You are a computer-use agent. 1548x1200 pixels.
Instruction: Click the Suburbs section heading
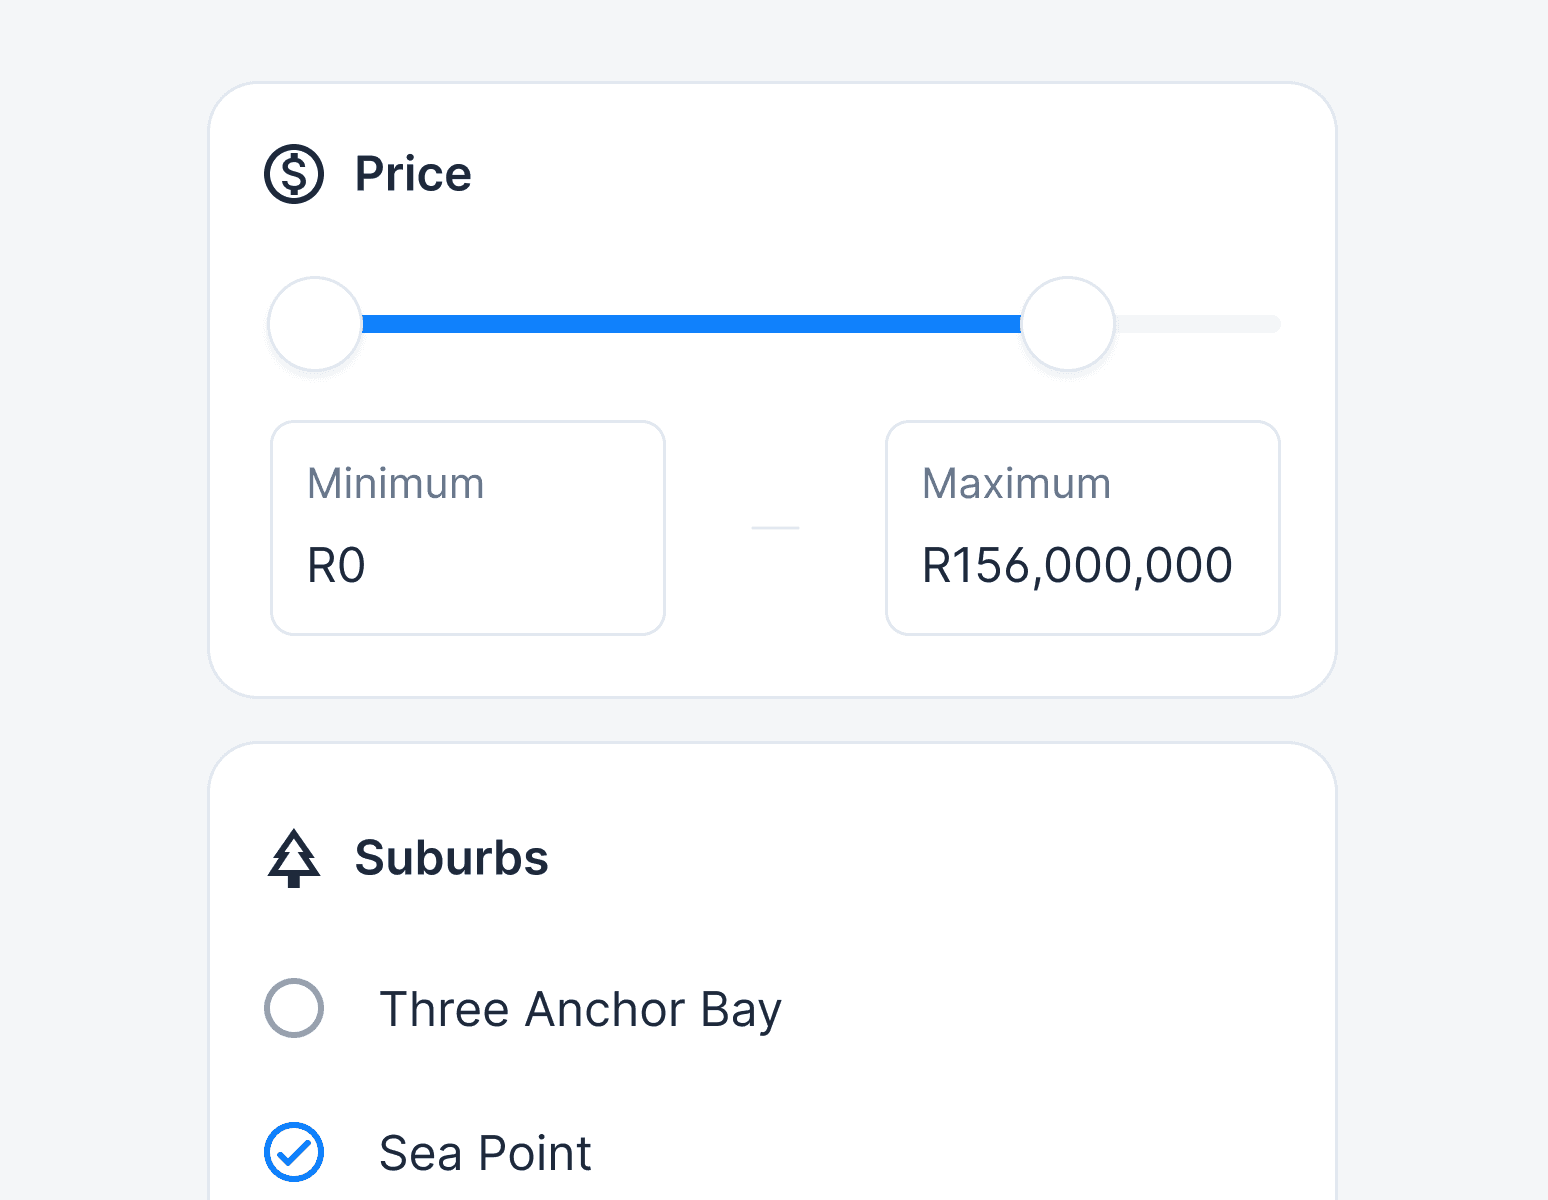(451, 858)
